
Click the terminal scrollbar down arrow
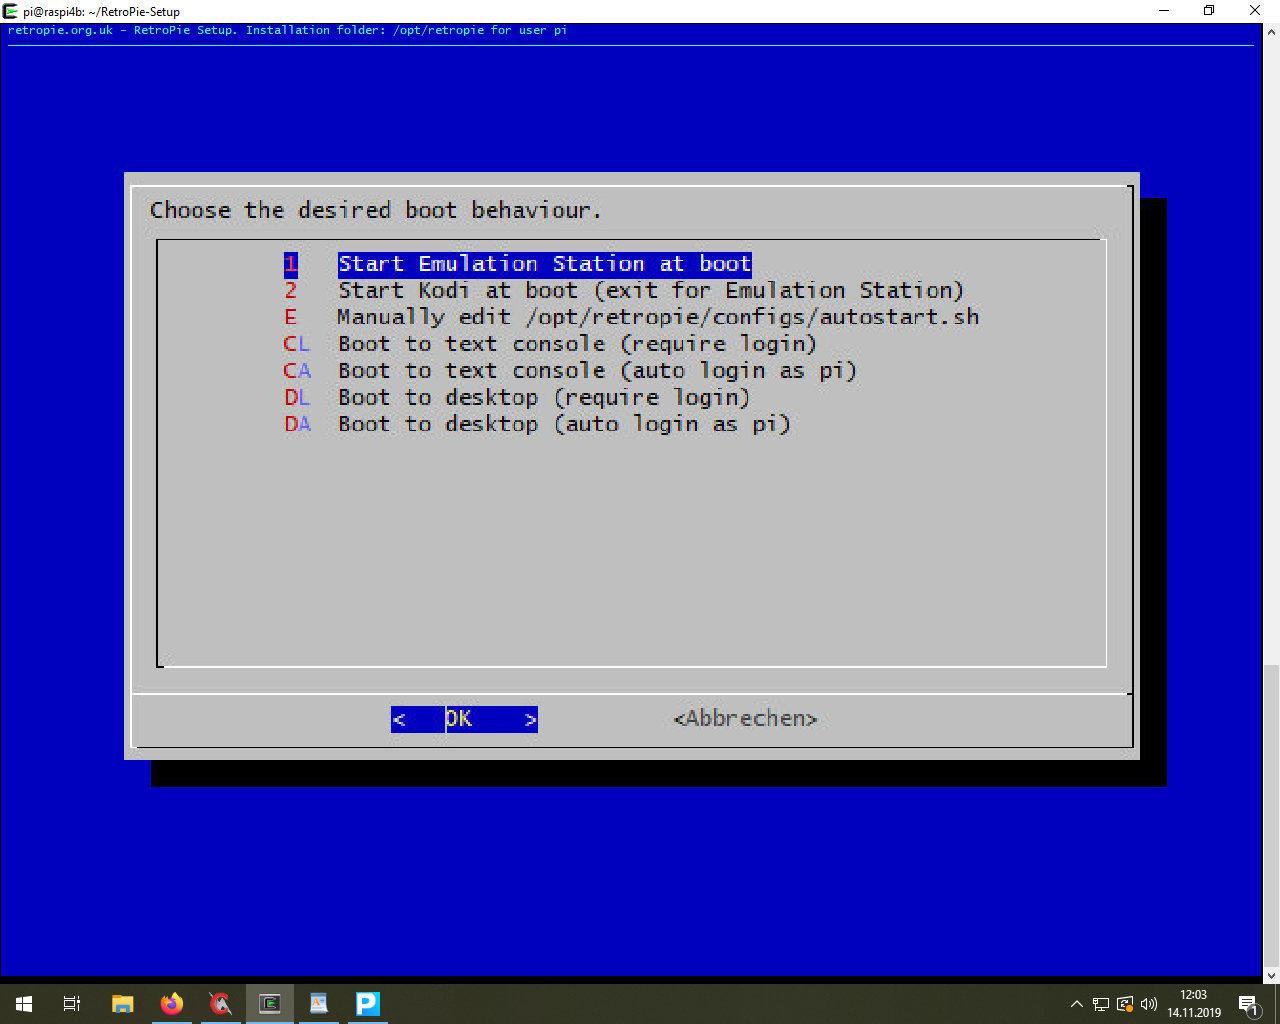1272,975
